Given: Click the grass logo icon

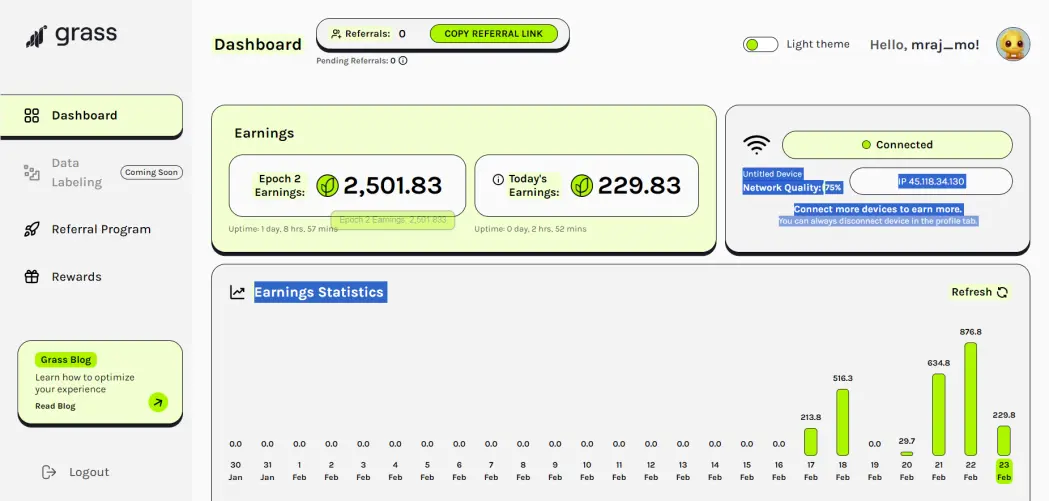Looking at the screenshot, I should [36, 36].
